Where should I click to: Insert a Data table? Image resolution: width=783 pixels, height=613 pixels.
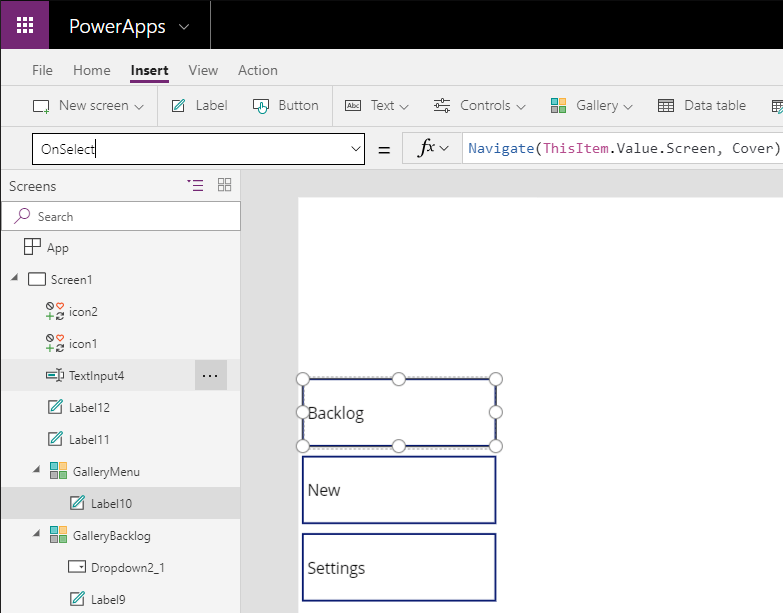pyautogui.click(x=702, y=106)
